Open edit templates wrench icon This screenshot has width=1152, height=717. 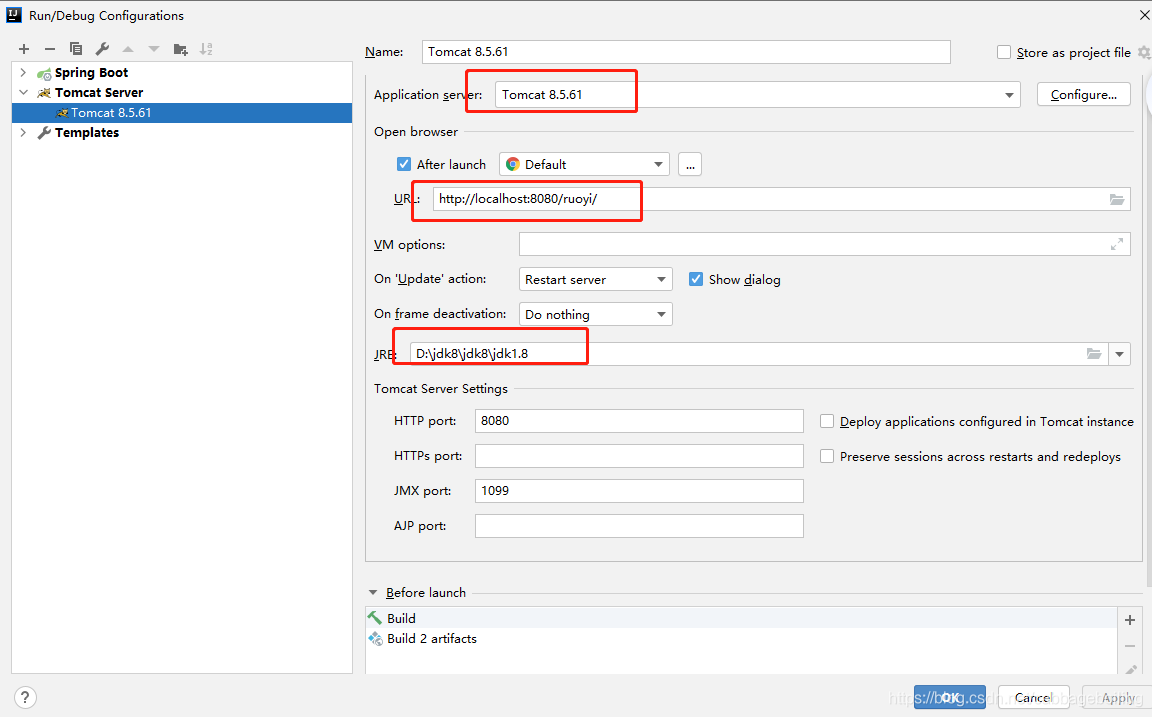point(102,49)
